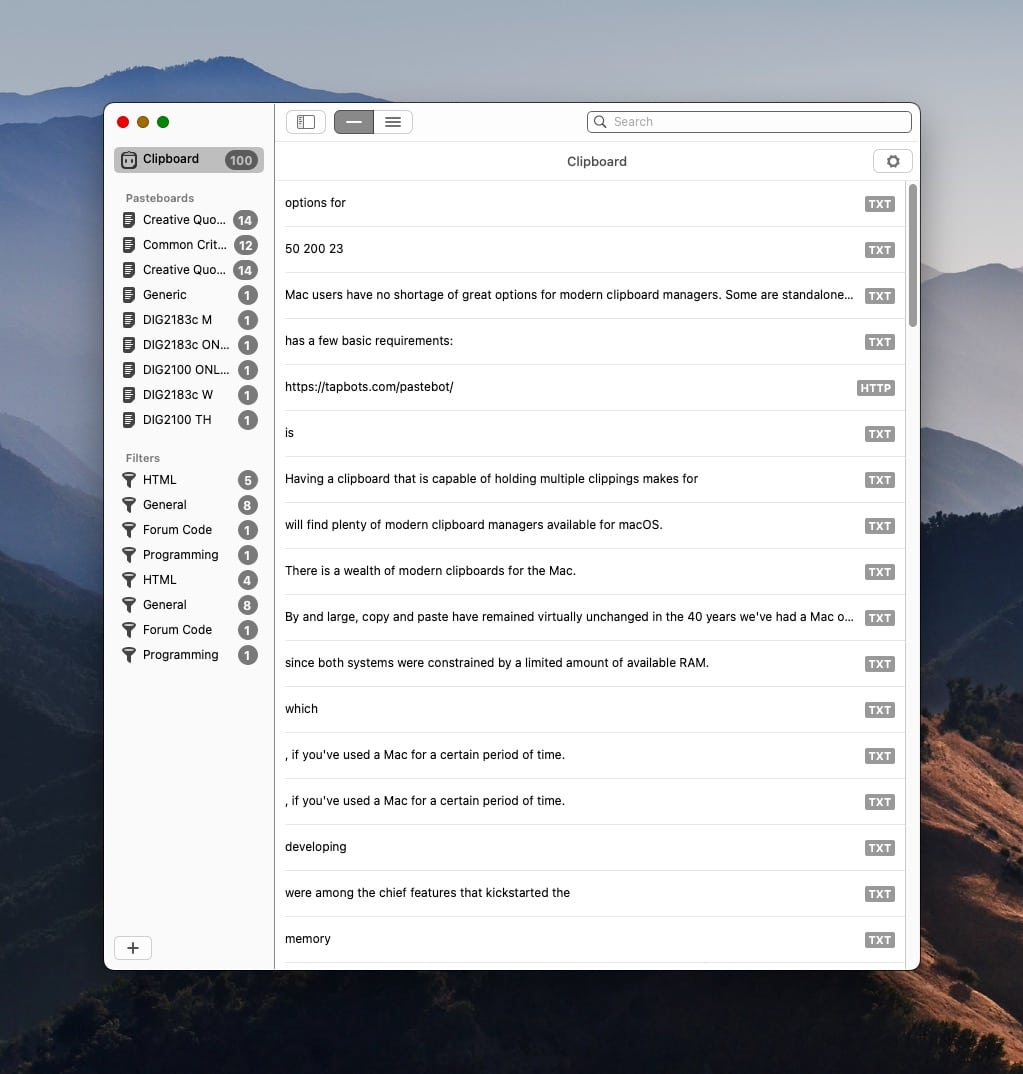Viewport: 1023px width, 1074px height.
Task: Add a new pasteboard with plus button
Action: pyautogui.click(x=133, y=948)
